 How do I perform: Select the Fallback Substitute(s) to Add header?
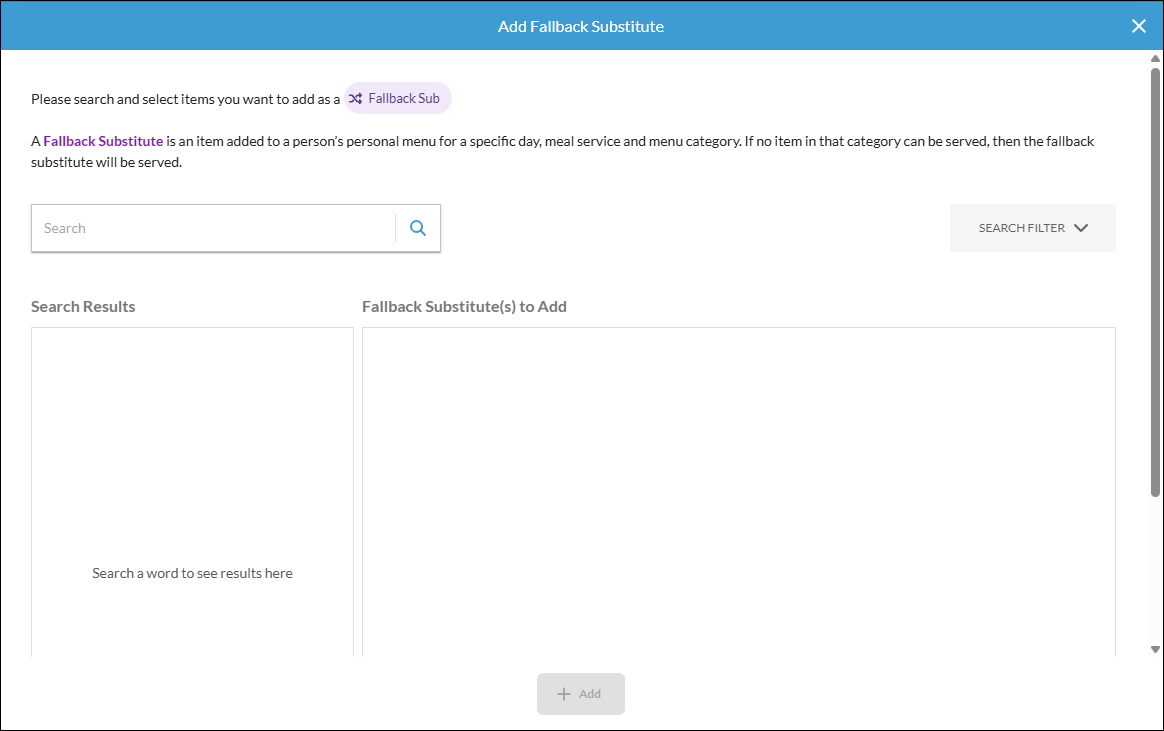tap(465, 306)
